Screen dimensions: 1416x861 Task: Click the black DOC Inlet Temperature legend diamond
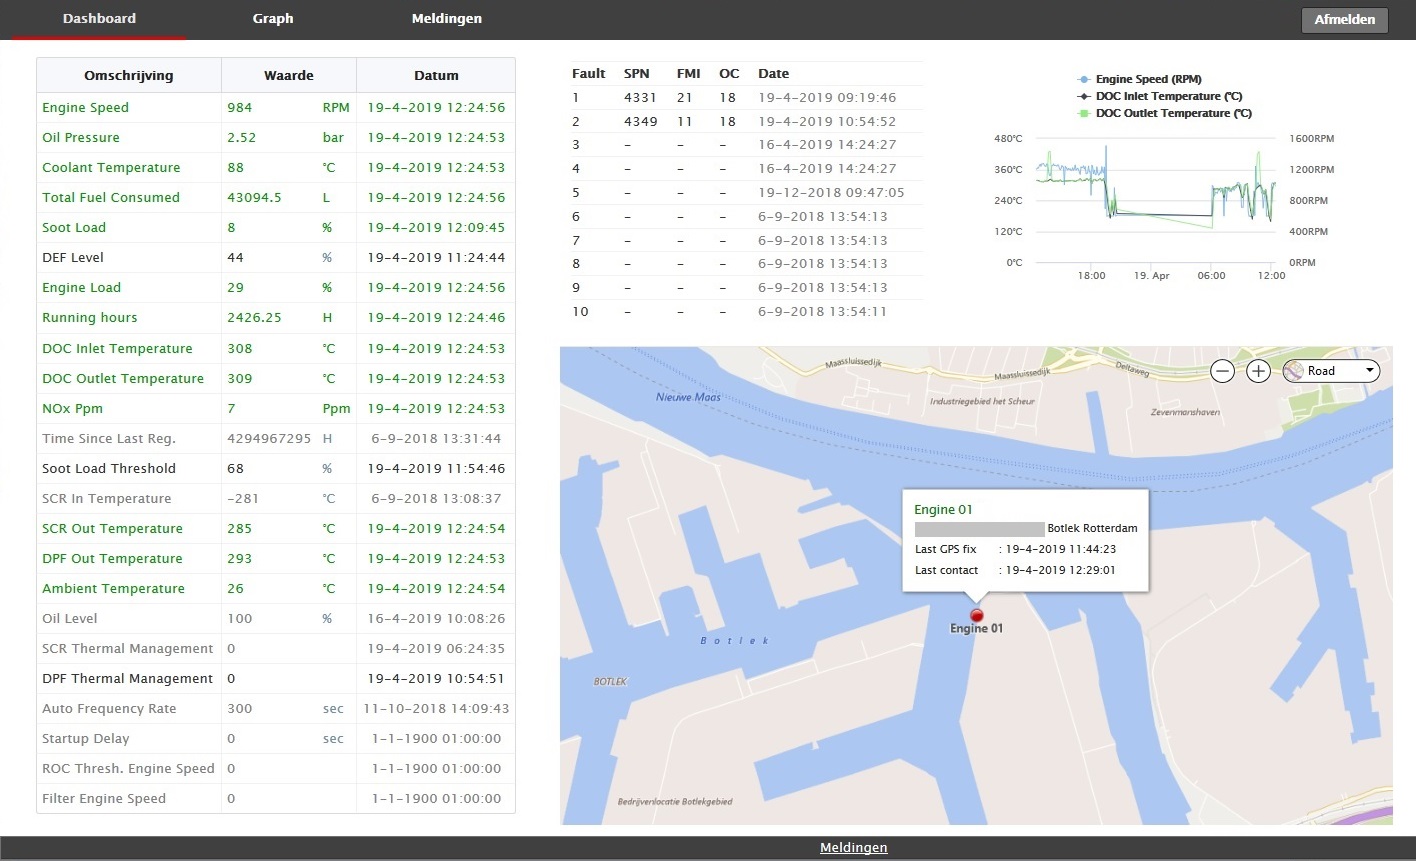(x=1082, y=96)
